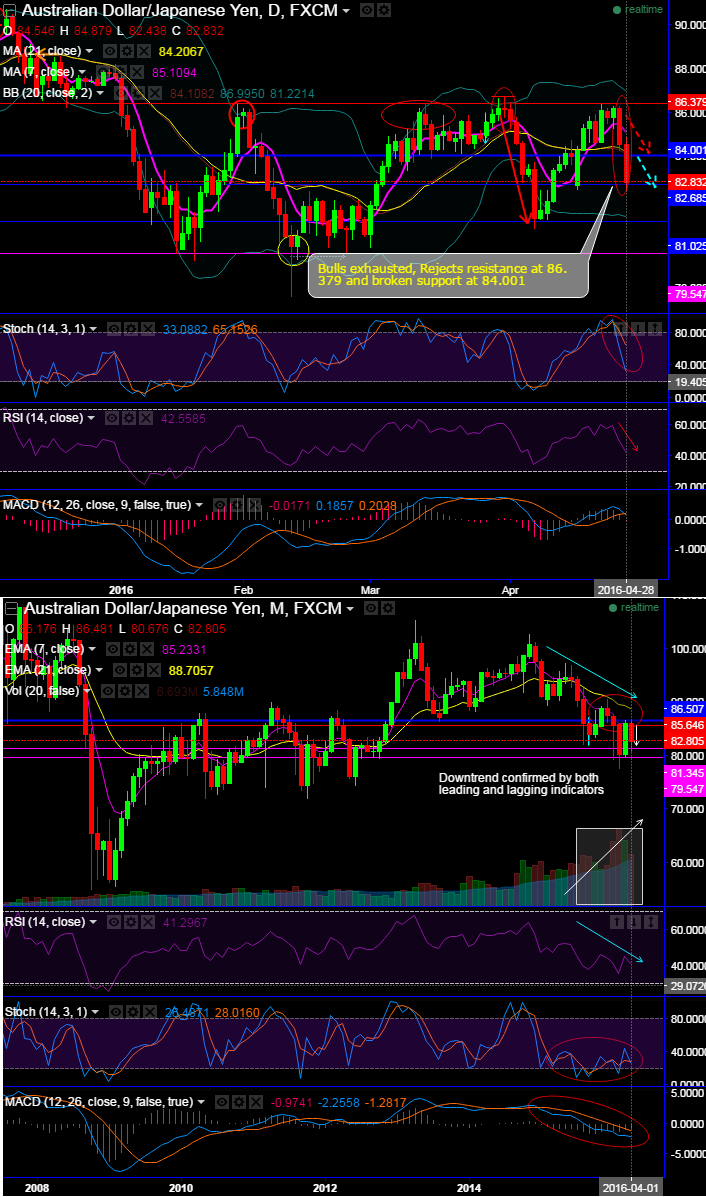The width and height of the screenshot is (706, 1197).
Task: Hide the daily chart's main price series
Action: click(x=366, y=11)
